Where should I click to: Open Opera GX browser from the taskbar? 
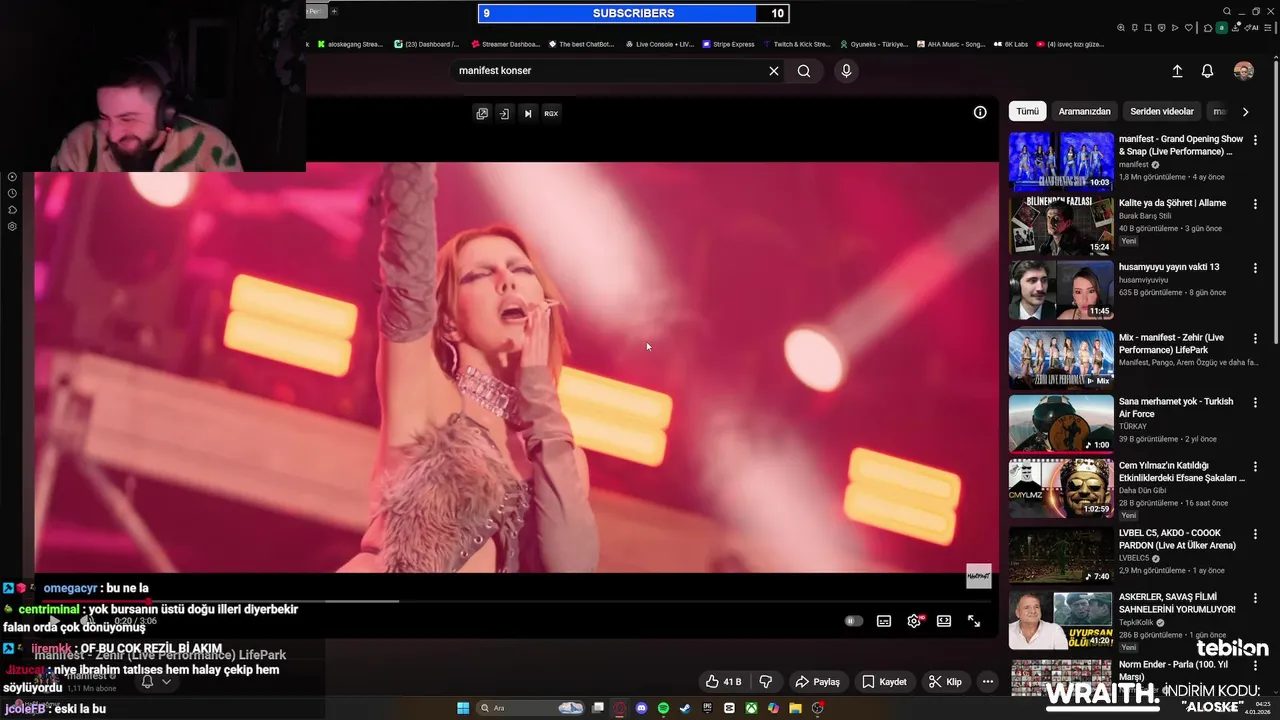[x=619, y=708]
